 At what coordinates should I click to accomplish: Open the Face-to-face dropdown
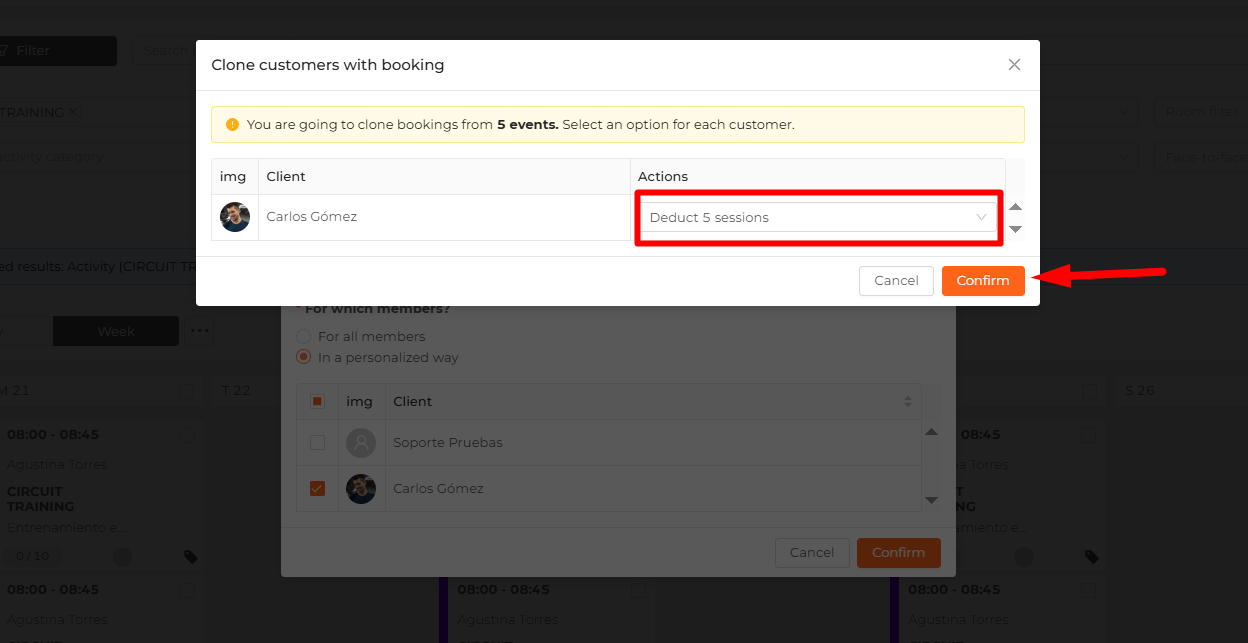point(1201,157)
